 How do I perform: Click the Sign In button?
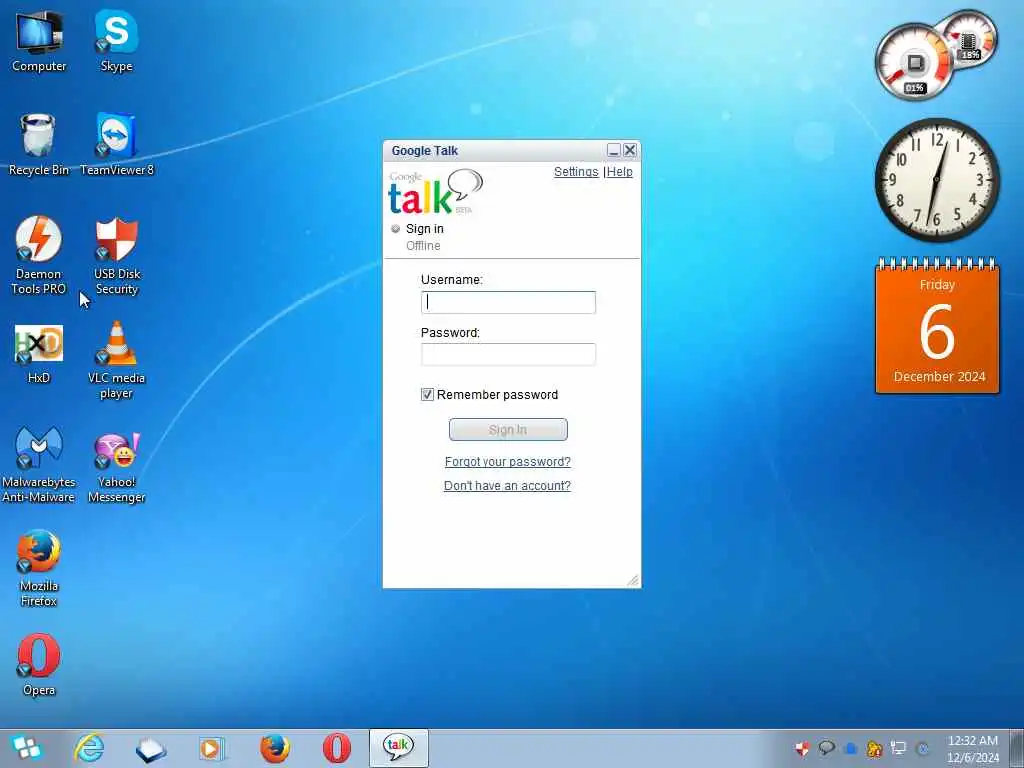pyautogui.click(x=508, y=430)
